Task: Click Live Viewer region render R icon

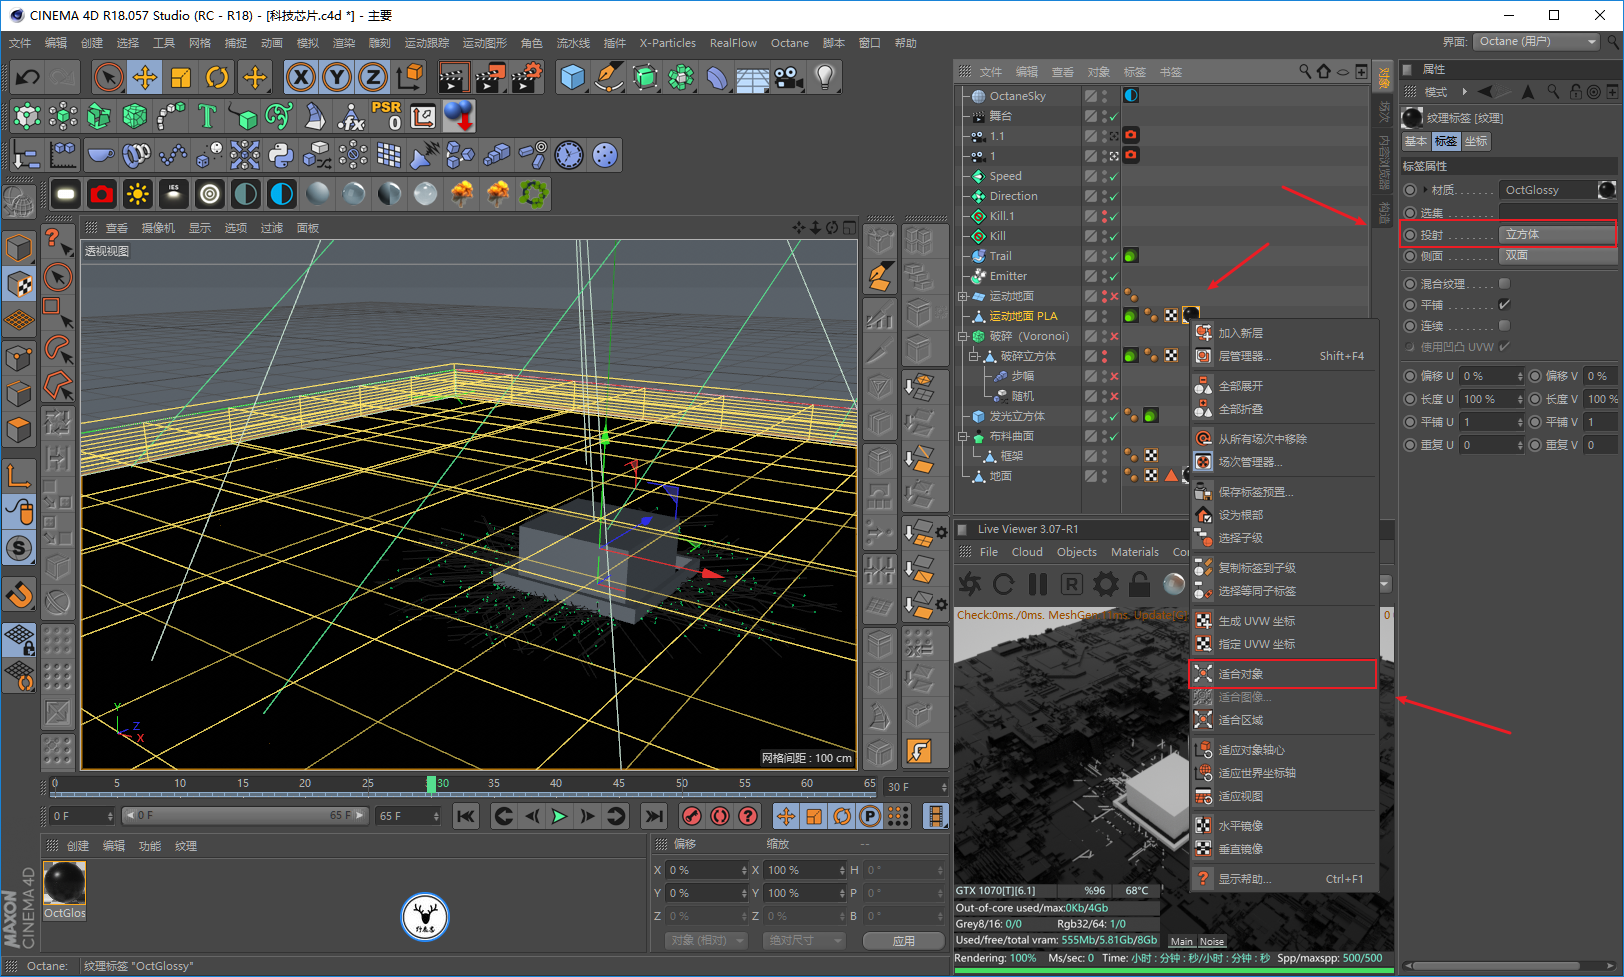Action: 1072,584
